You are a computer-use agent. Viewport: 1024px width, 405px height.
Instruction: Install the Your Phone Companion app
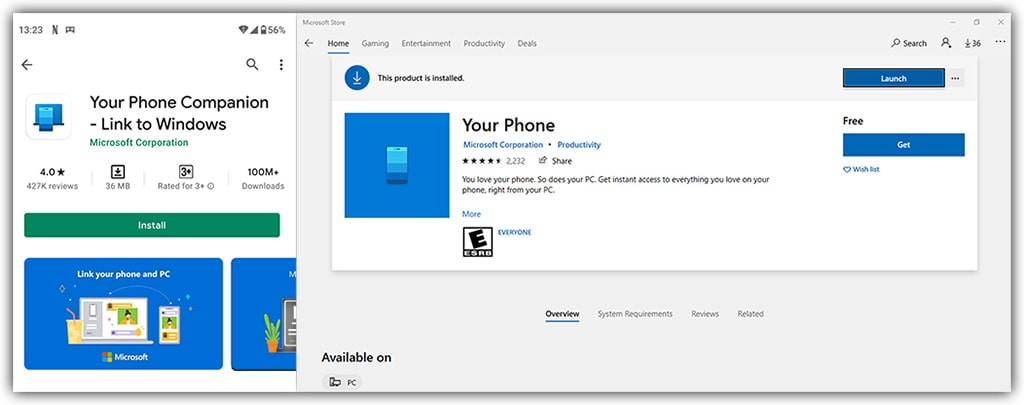pyautogui.click(x=152, y=225)
